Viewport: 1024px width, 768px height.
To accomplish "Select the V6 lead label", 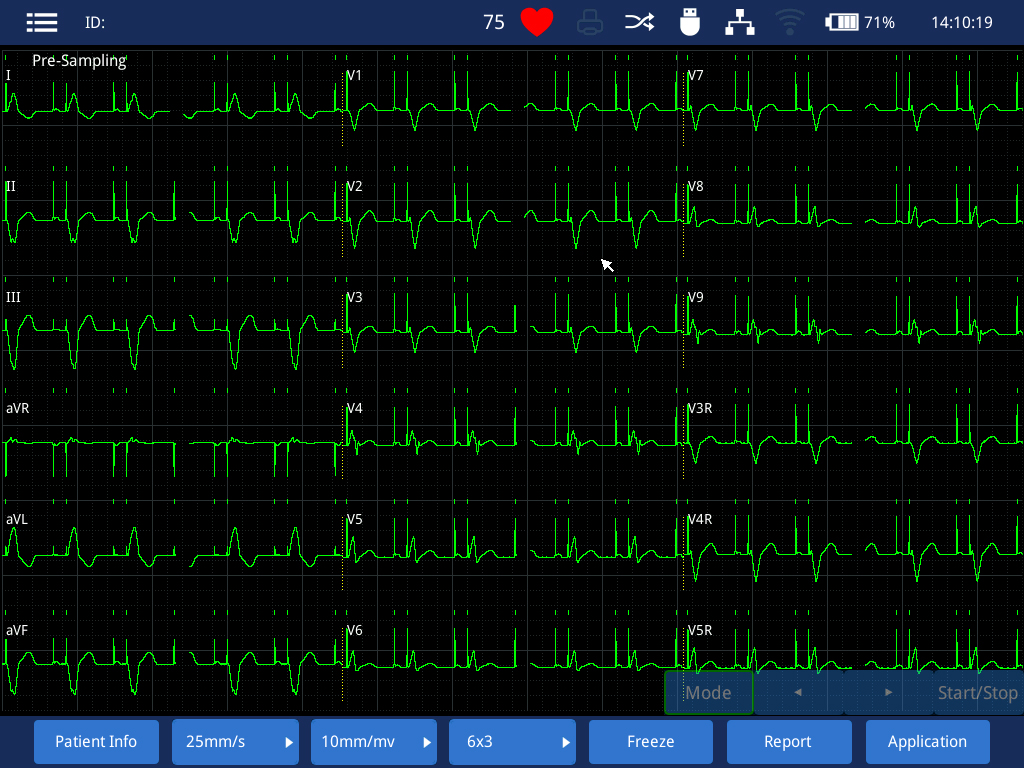I will pyautogui.click(x=354, y=630).
